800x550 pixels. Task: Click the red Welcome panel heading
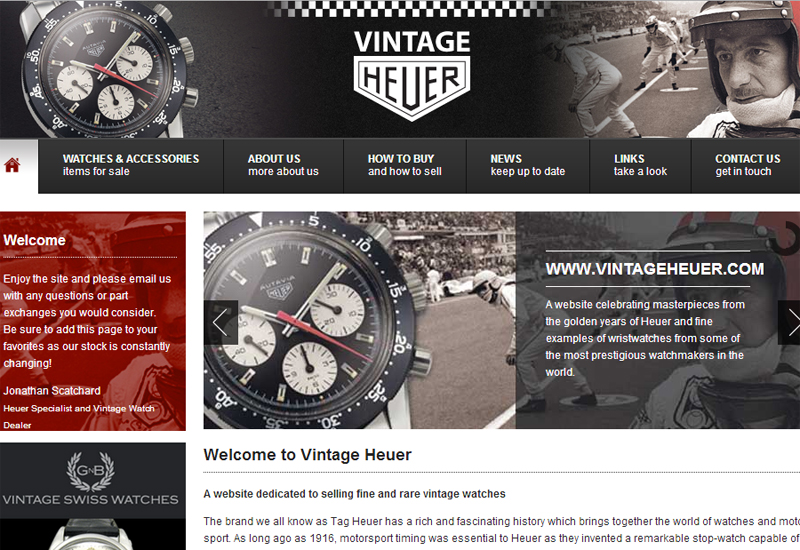coord(35,240)
